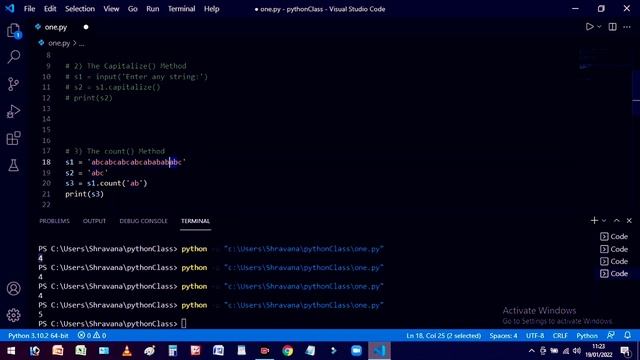Open notifications bell in status bar
Viewport: 640px width, 360px height.
(627, 336)
